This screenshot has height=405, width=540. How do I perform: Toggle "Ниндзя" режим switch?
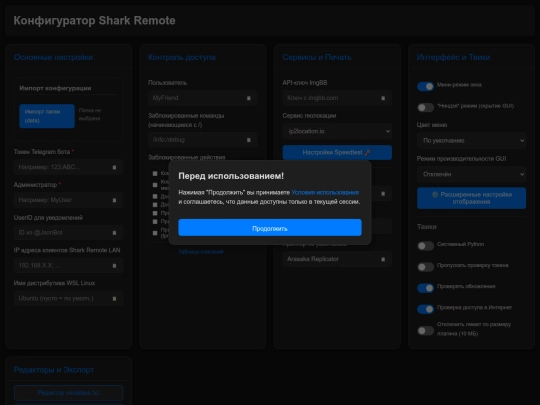(425, 107)
